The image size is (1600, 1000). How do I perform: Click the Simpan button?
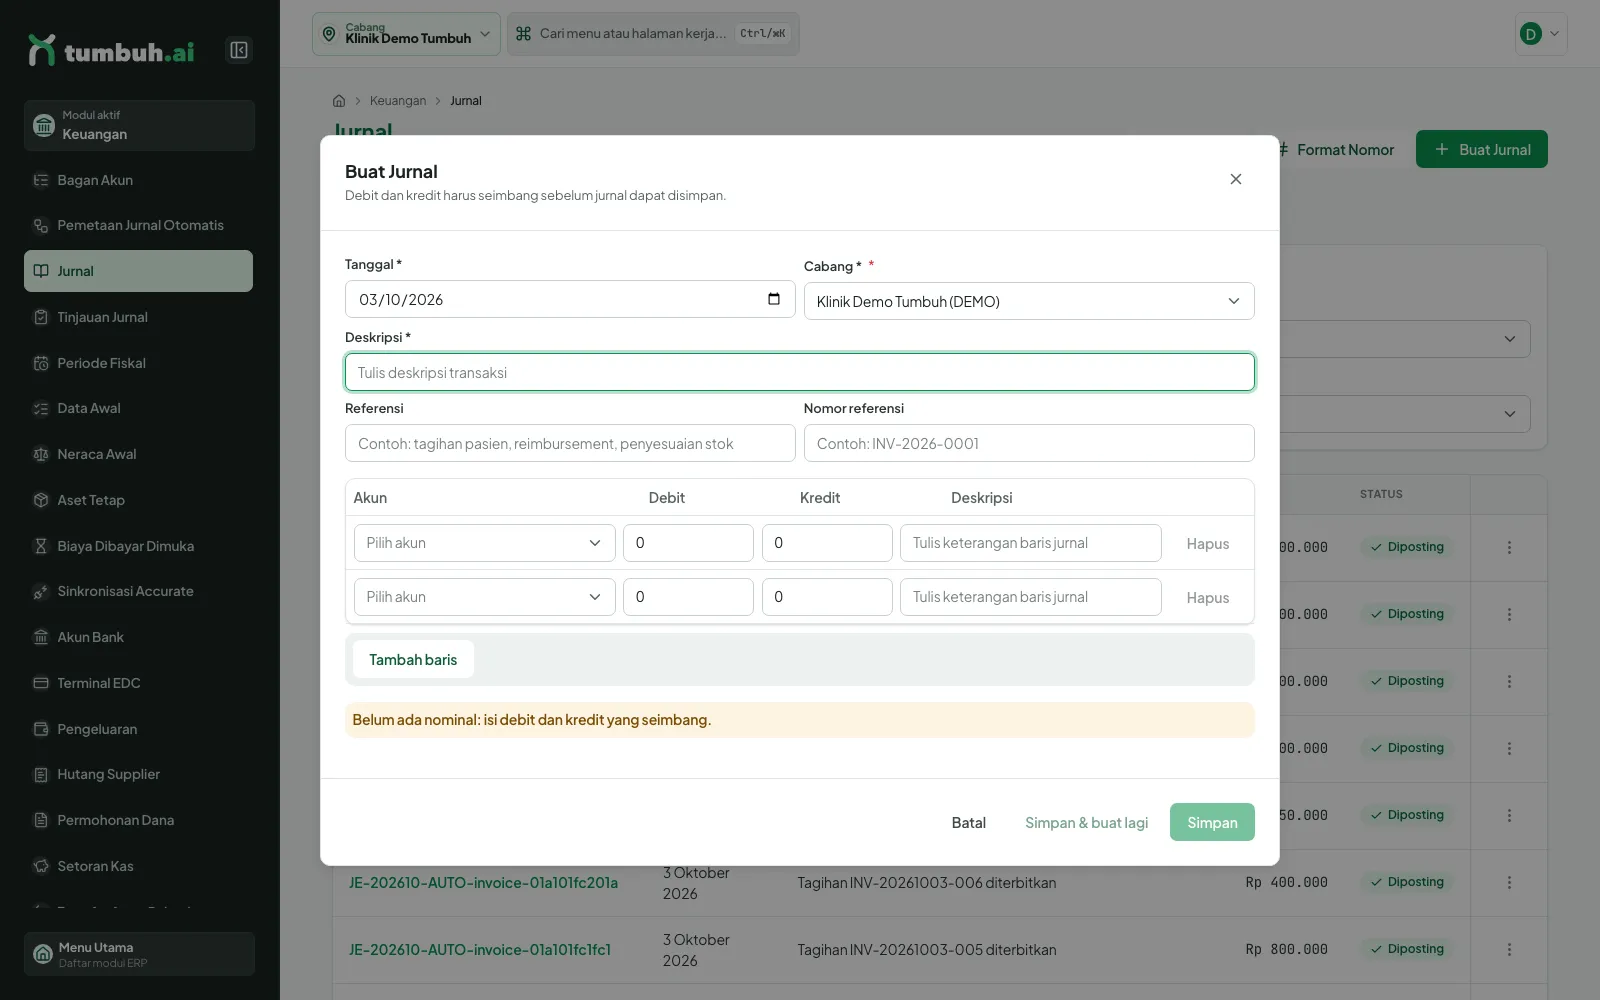point(1212,822)
